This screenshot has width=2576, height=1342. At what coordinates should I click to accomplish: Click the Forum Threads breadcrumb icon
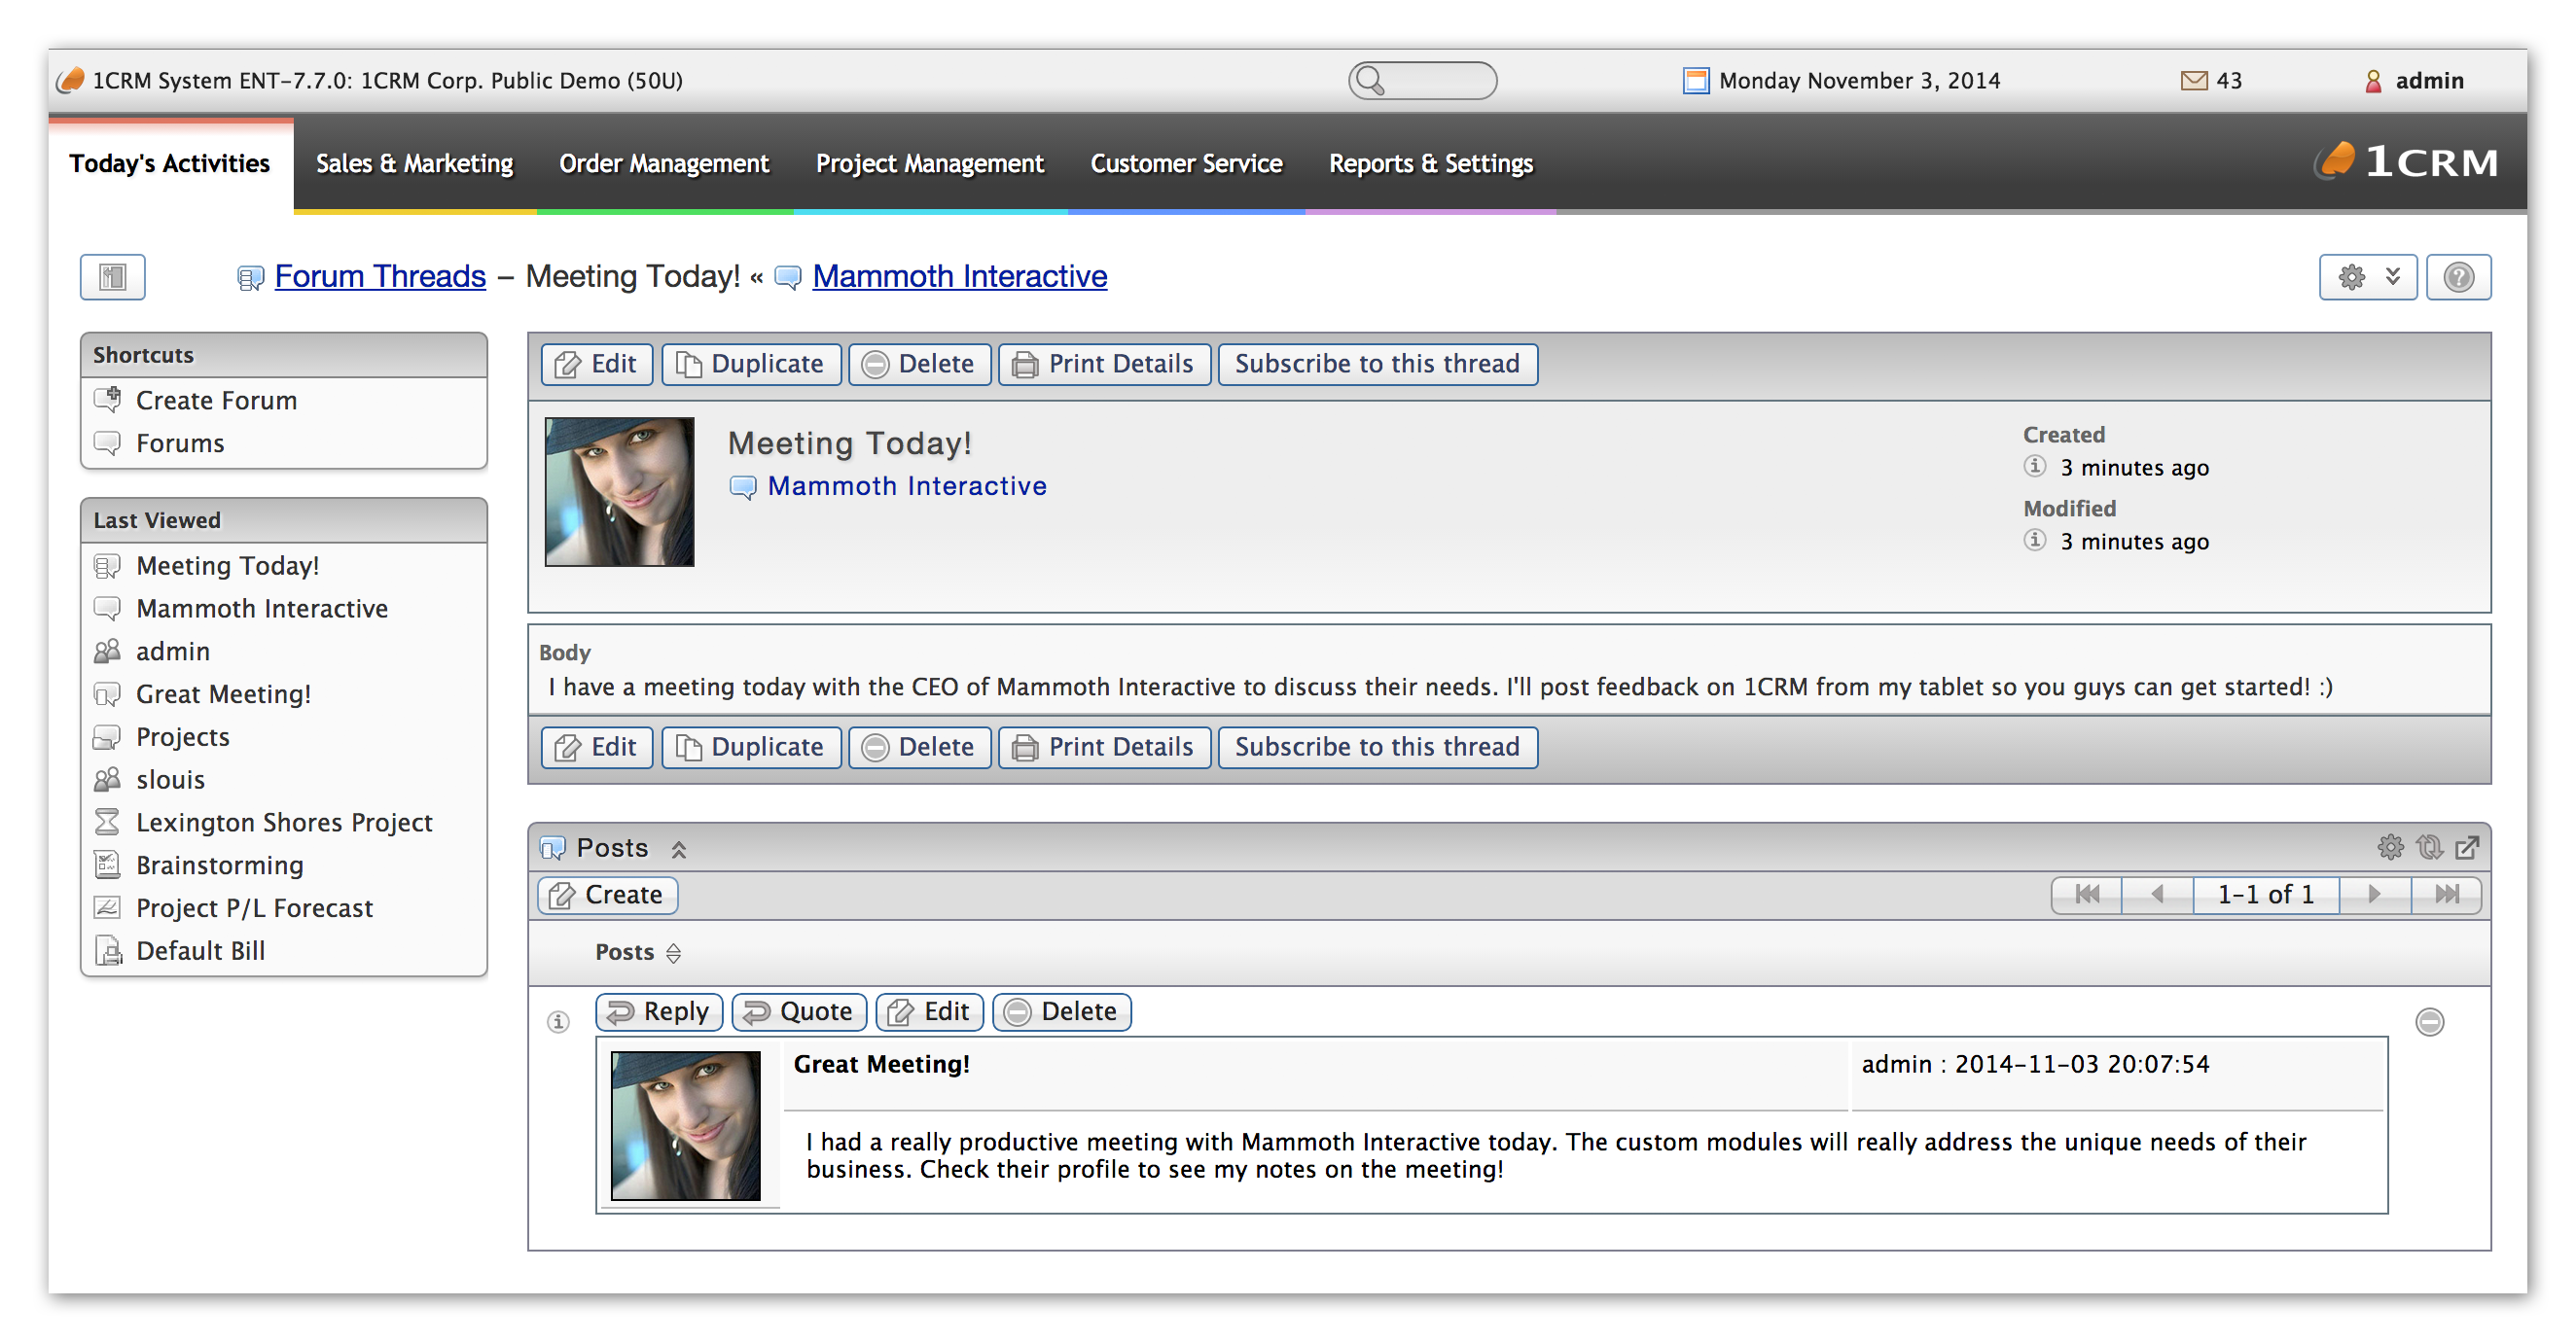250,278
